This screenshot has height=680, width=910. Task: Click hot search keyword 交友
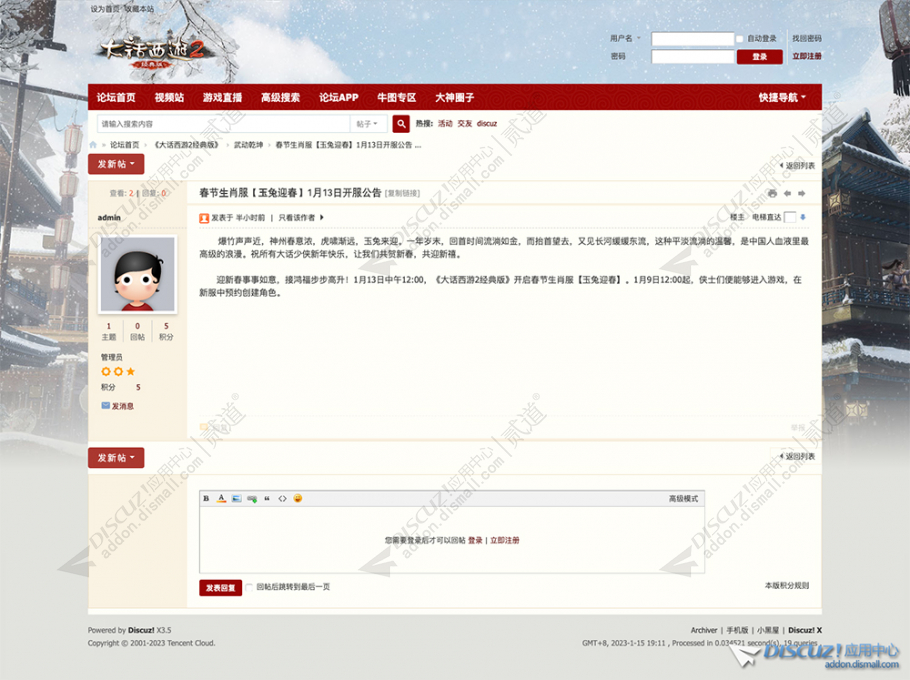(x=465, y=124)
